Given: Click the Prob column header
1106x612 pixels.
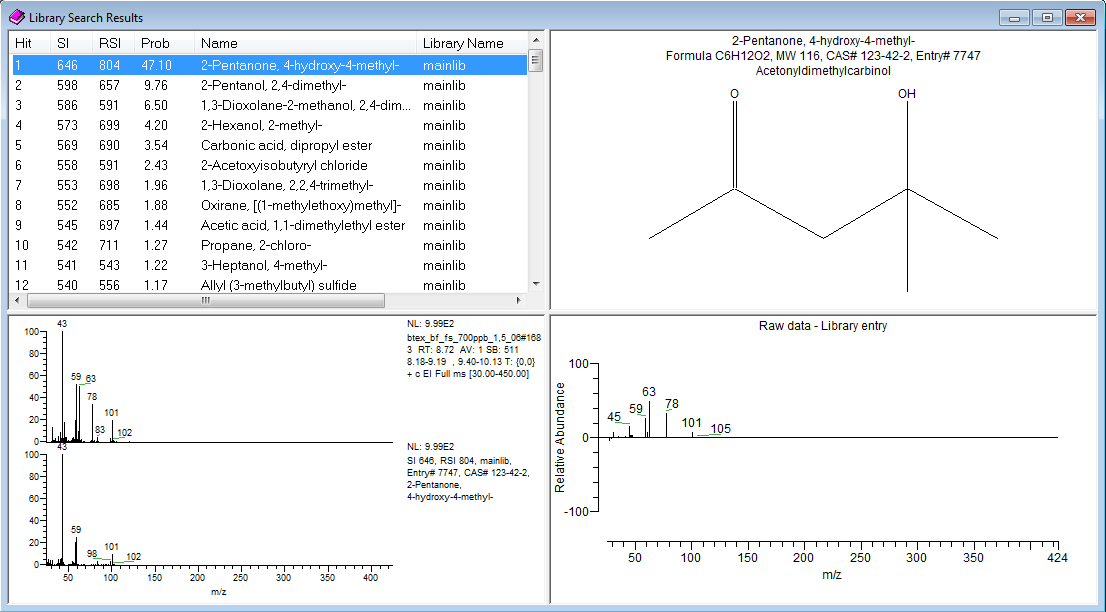Looking at the screenshot, I should click(x=155, y=43).
